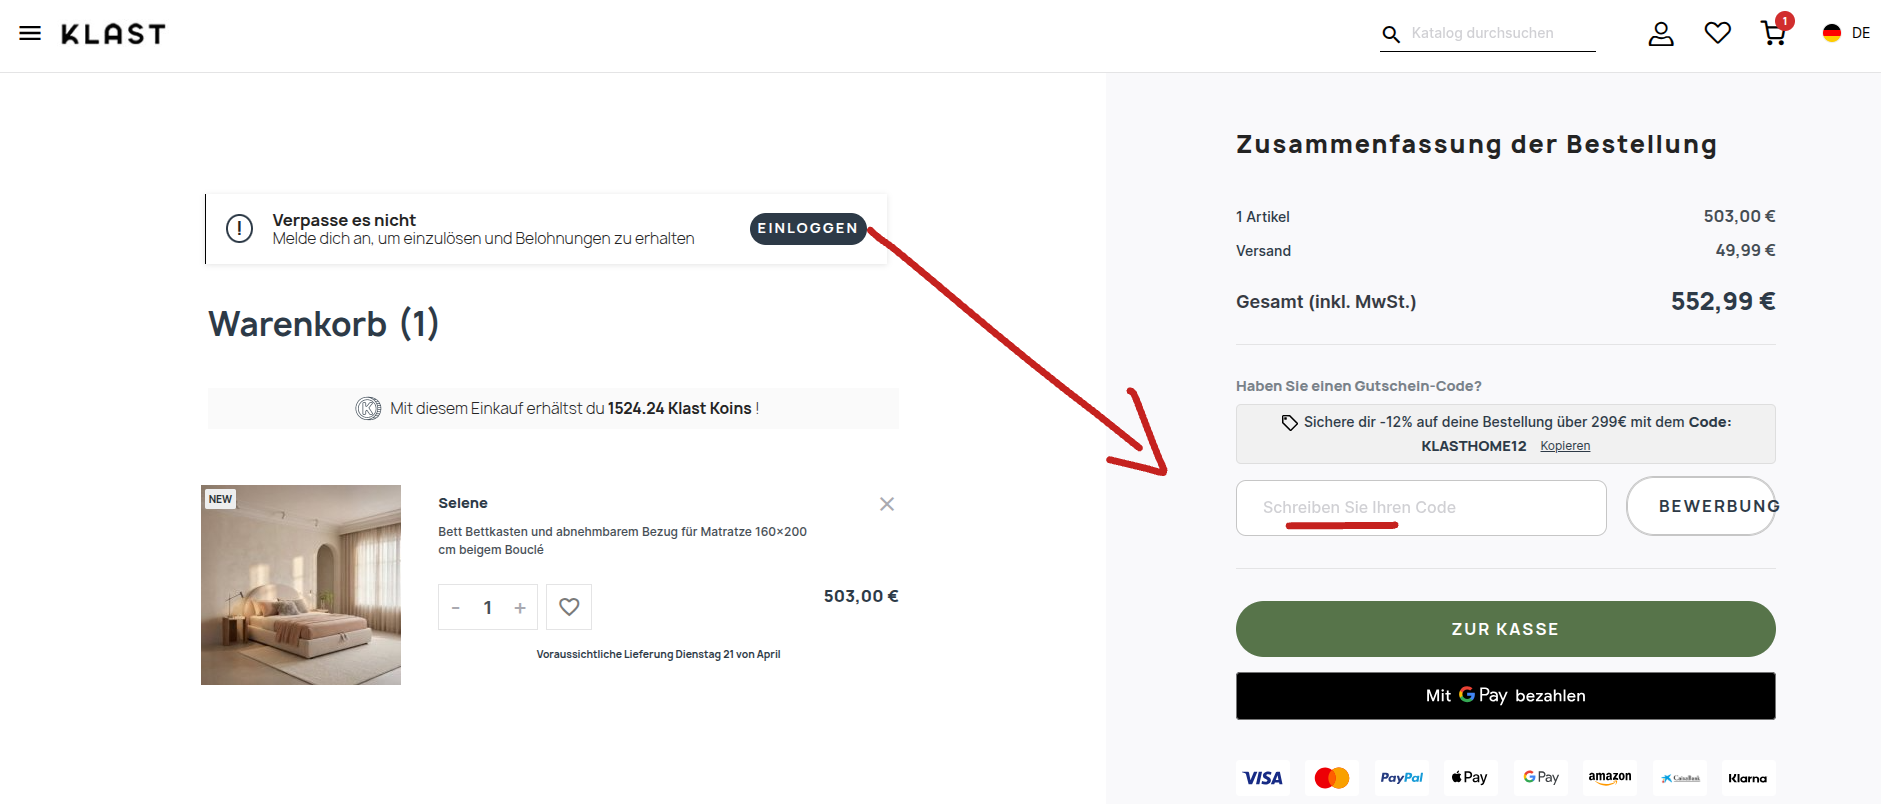Remove Selene item from cart
This screenshot has height=804, width=1881.
pyautogui.click(x=887, y=504)
